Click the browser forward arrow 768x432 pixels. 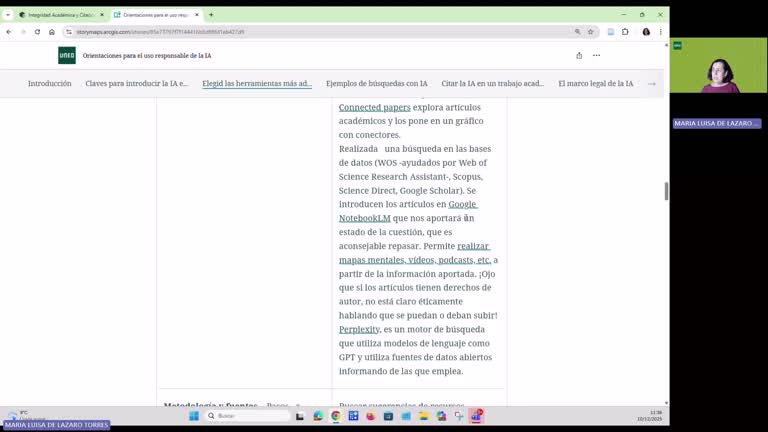click(23, 32)
